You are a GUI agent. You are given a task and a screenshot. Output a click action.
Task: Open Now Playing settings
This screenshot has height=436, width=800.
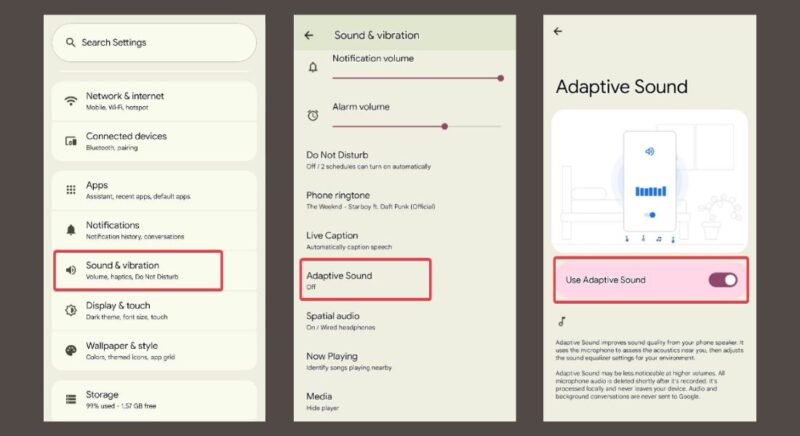404,362
